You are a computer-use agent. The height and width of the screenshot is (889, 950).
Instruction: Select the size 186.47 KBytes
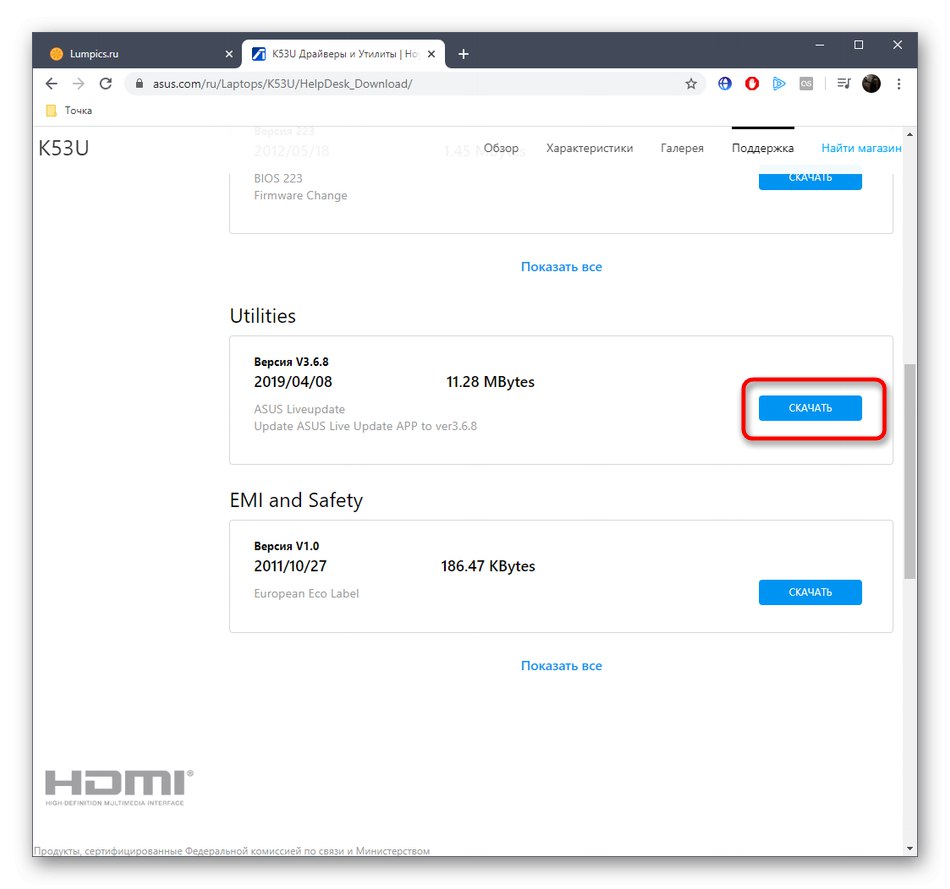pos(488,566)
